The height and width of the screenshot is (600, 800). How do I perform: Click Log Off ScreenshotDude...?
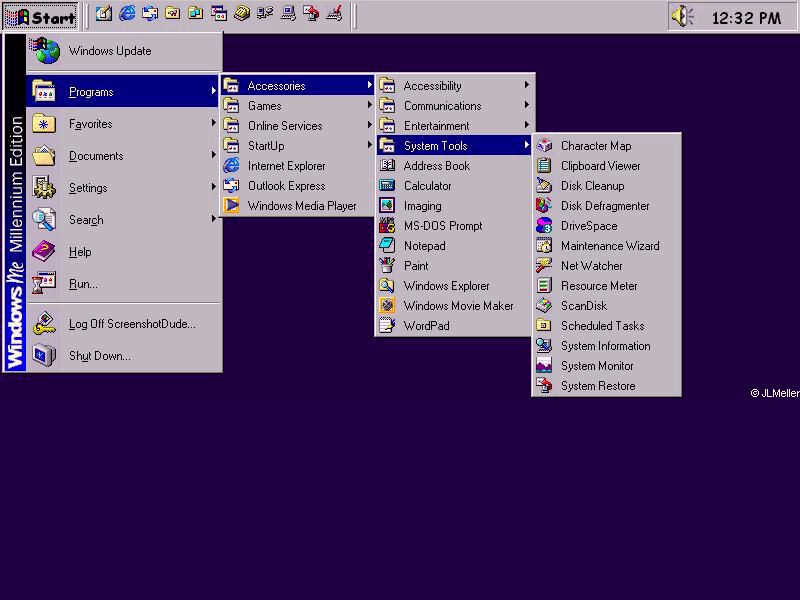click(x=124, y=324)
